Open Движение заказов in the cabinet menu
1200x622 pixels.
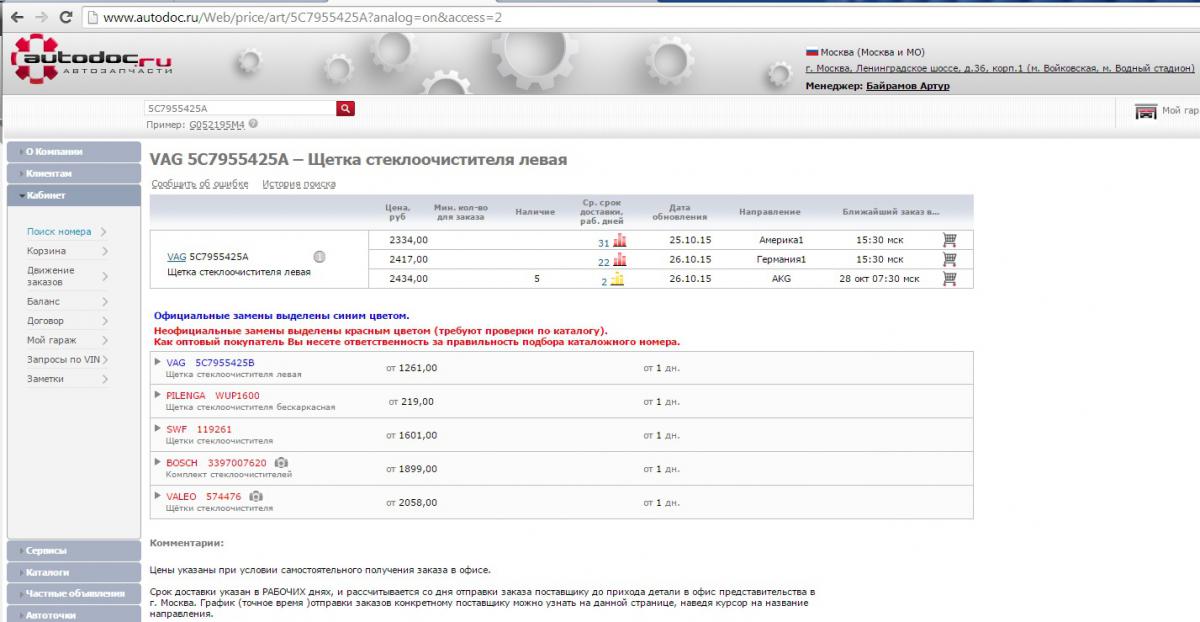click(50, 276)
